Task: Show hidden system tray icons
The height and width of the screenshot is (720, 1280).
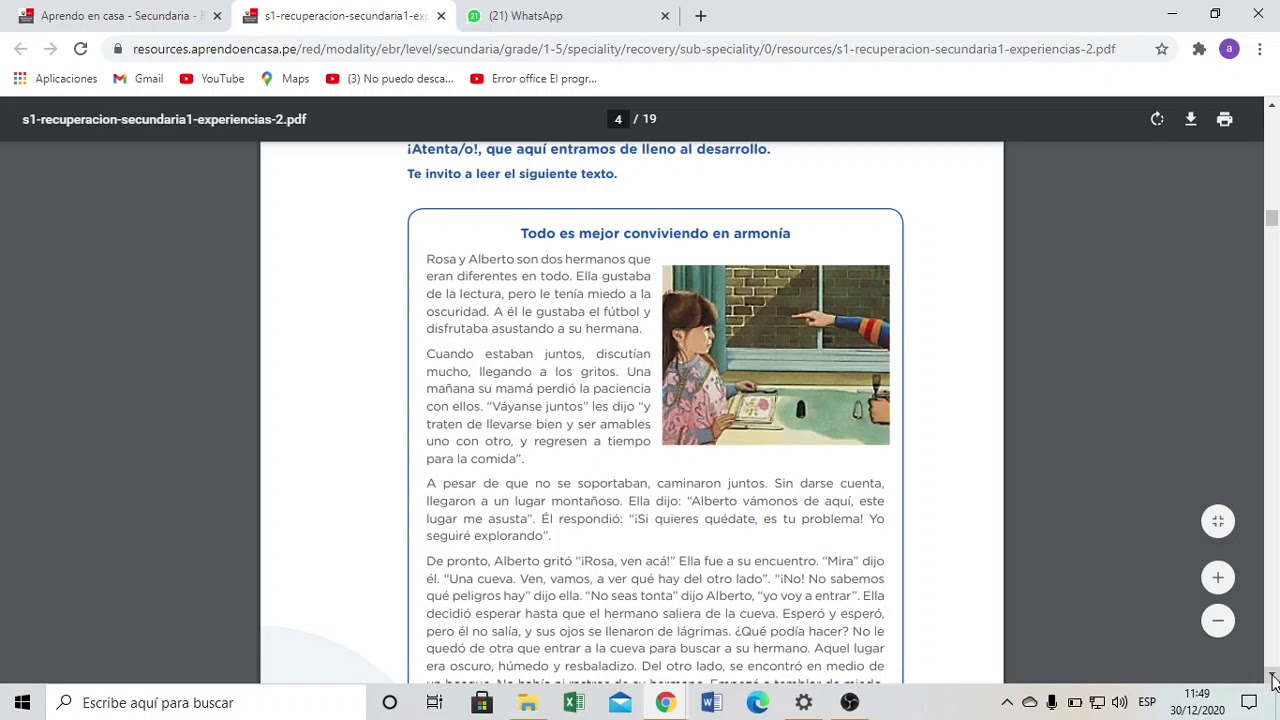Action: pos(1007,703)
